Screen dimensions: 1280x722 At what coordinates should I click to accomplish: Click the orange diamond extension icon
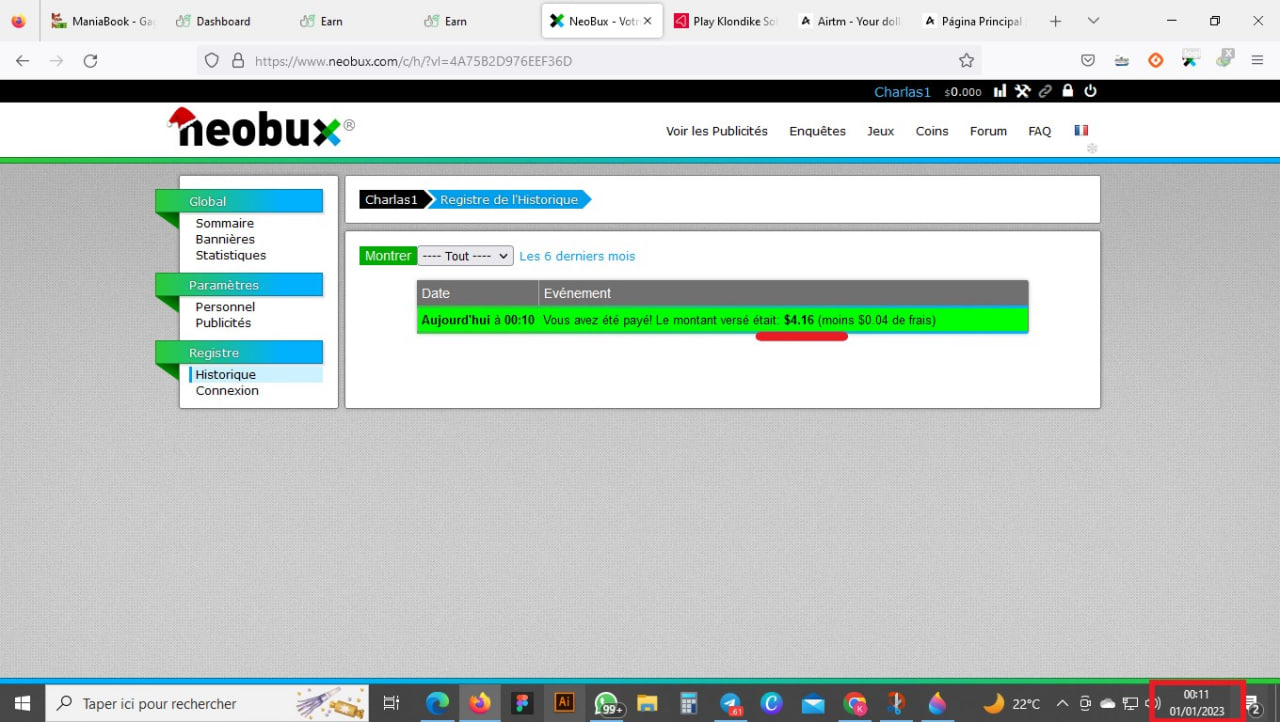[x=1156, y=61]
